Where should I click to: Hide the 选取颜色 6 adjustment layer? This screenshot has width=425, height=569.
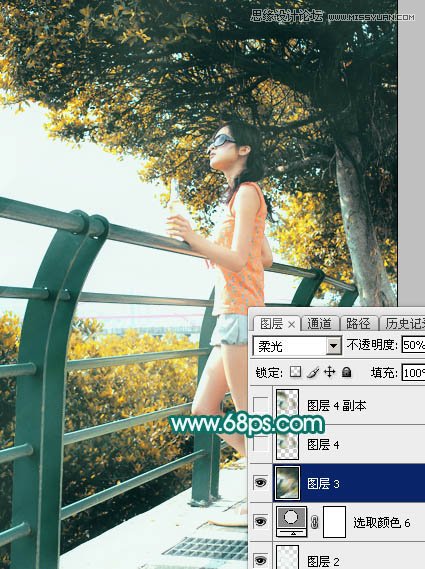[260, 522]
